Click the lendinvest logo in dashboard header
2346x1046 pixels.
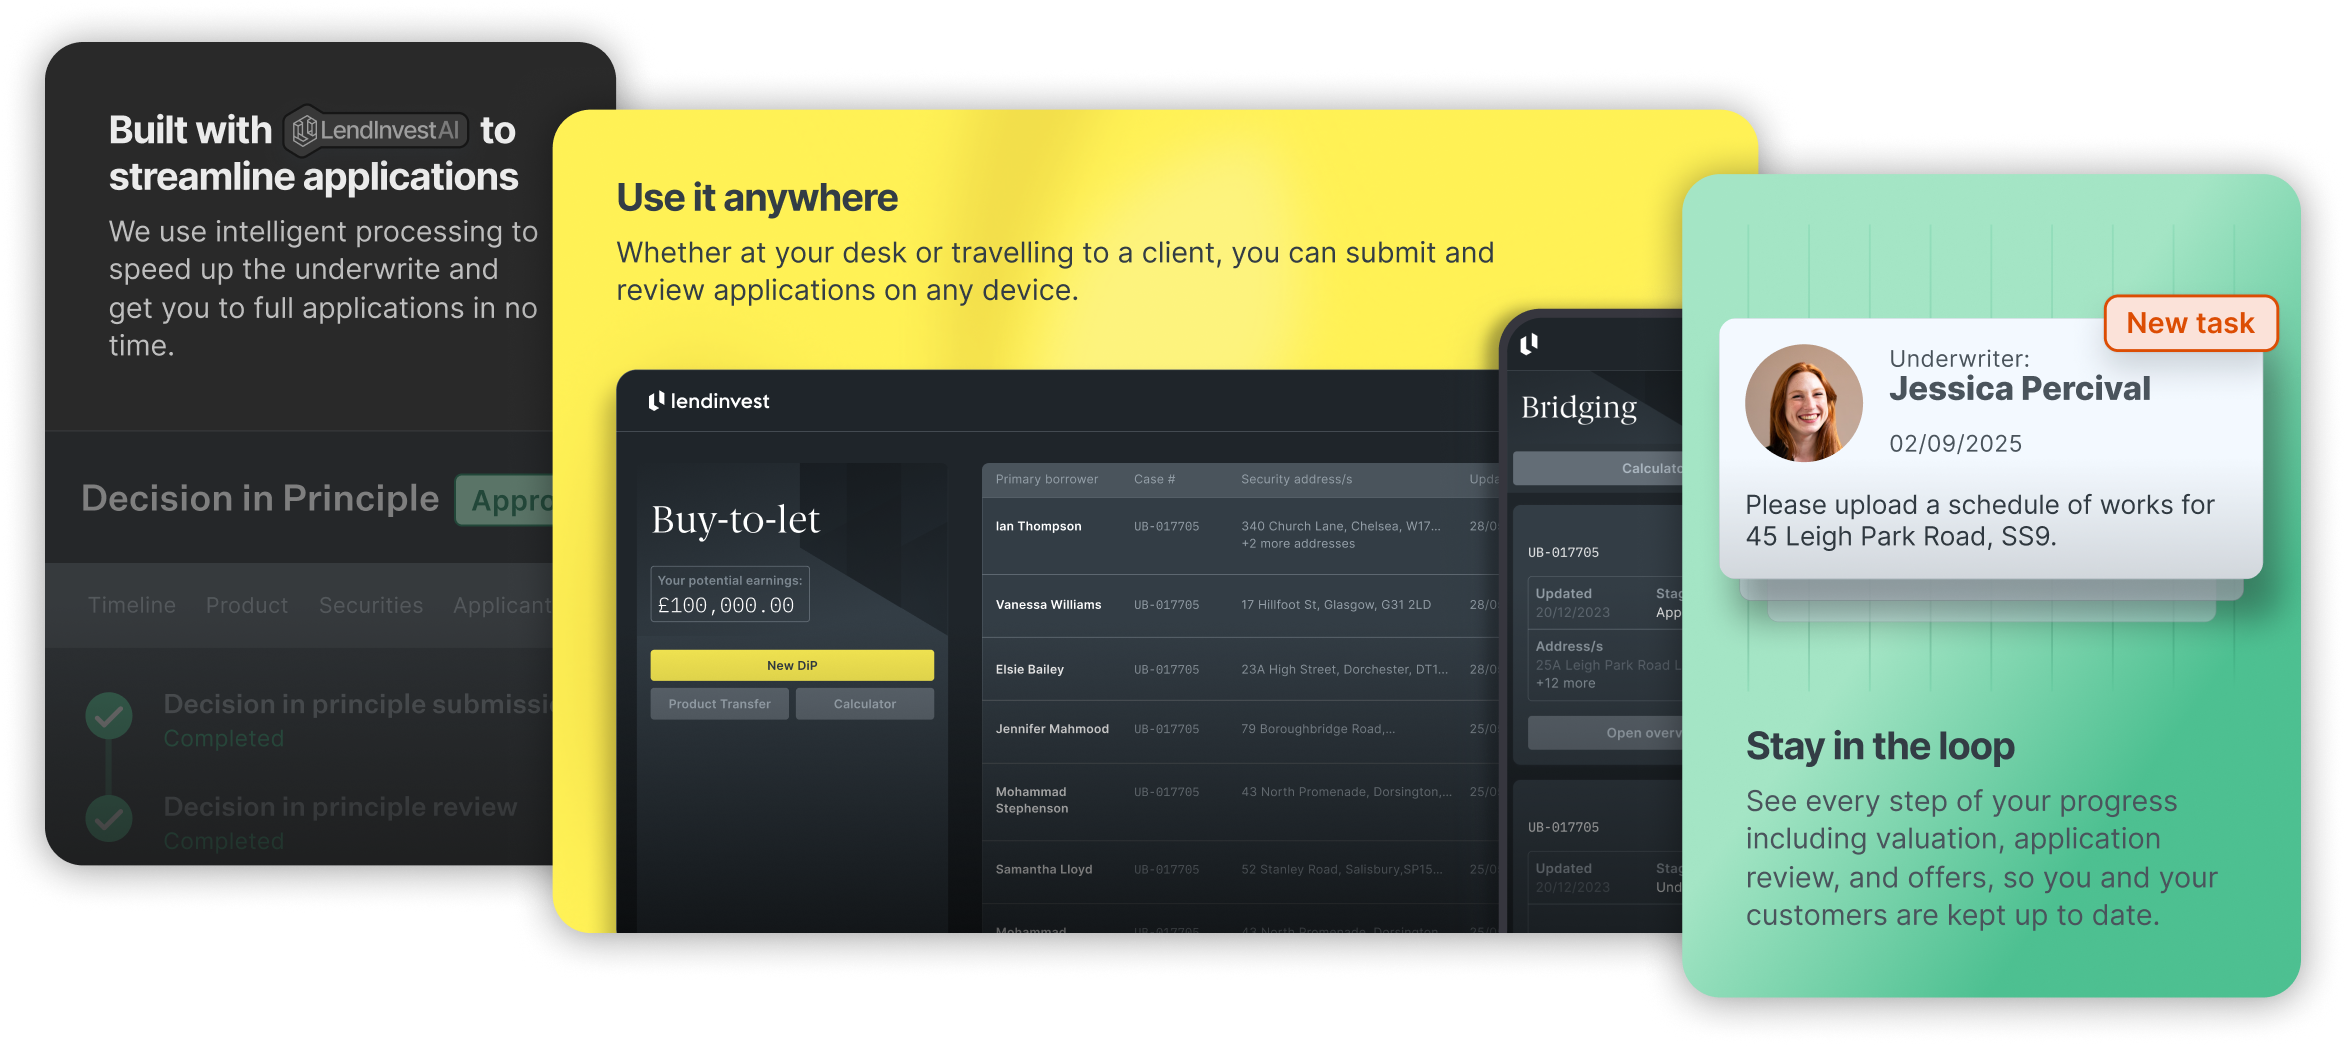point(709,401)
